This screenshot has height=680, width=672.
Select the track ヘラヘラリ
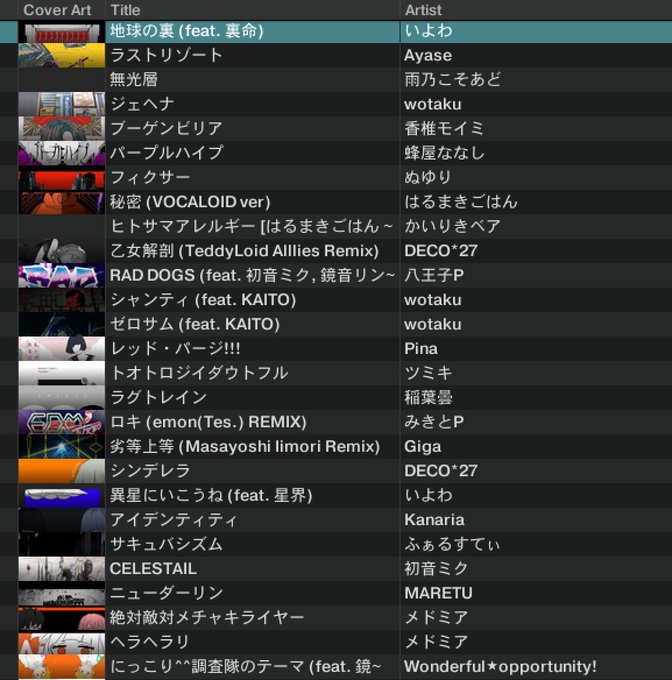[150, 642]
